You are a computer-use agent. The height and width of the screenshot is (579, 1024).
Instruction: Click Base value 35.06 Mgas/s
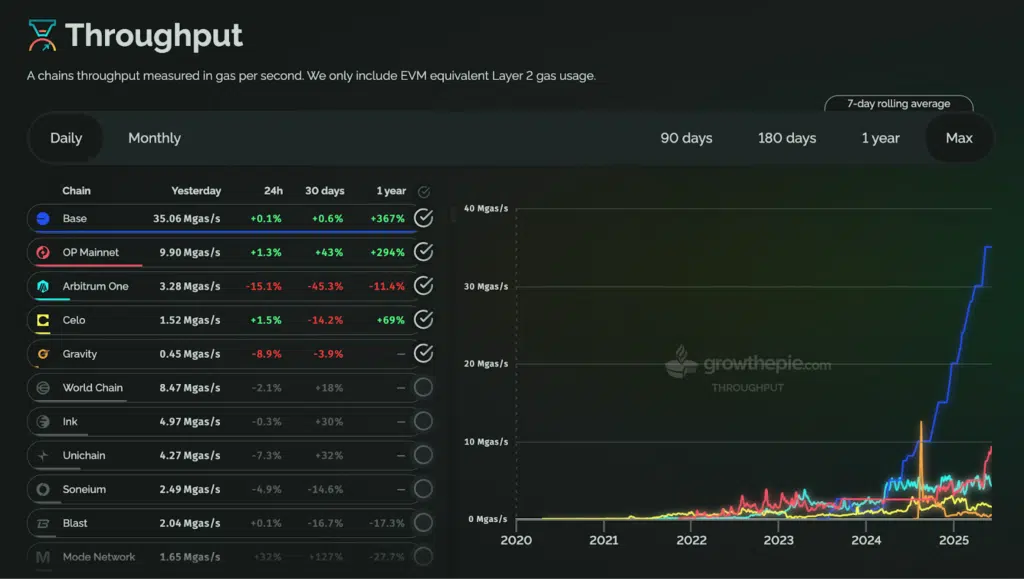tap(187, 219)
